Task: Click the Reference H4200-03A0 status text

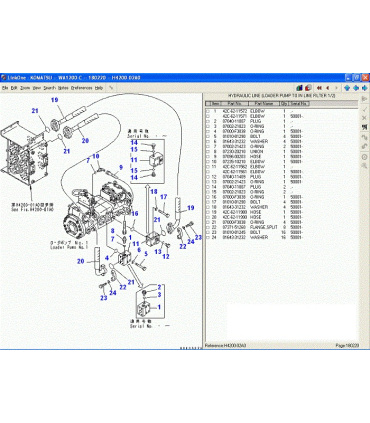Action: click(x=225, y=346)
